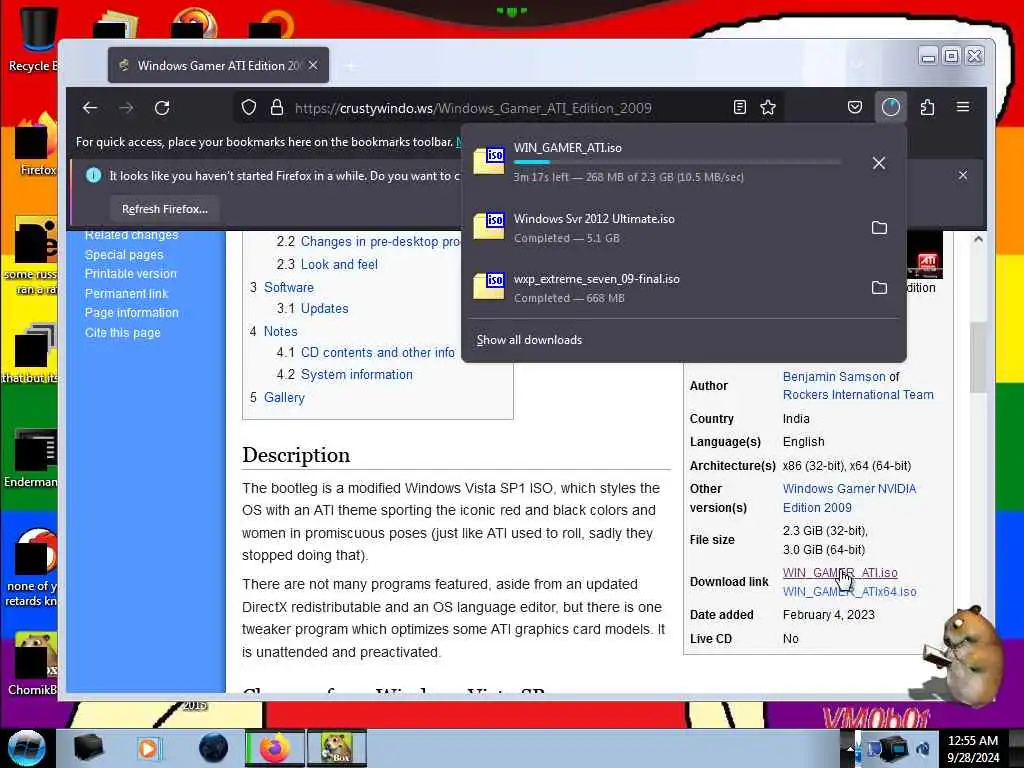Image resolution: width=1024 pixels, height=768 pixels.
Task: Open Printable version sidebar link
Action: pyautogui.click(x=131, y=274)
